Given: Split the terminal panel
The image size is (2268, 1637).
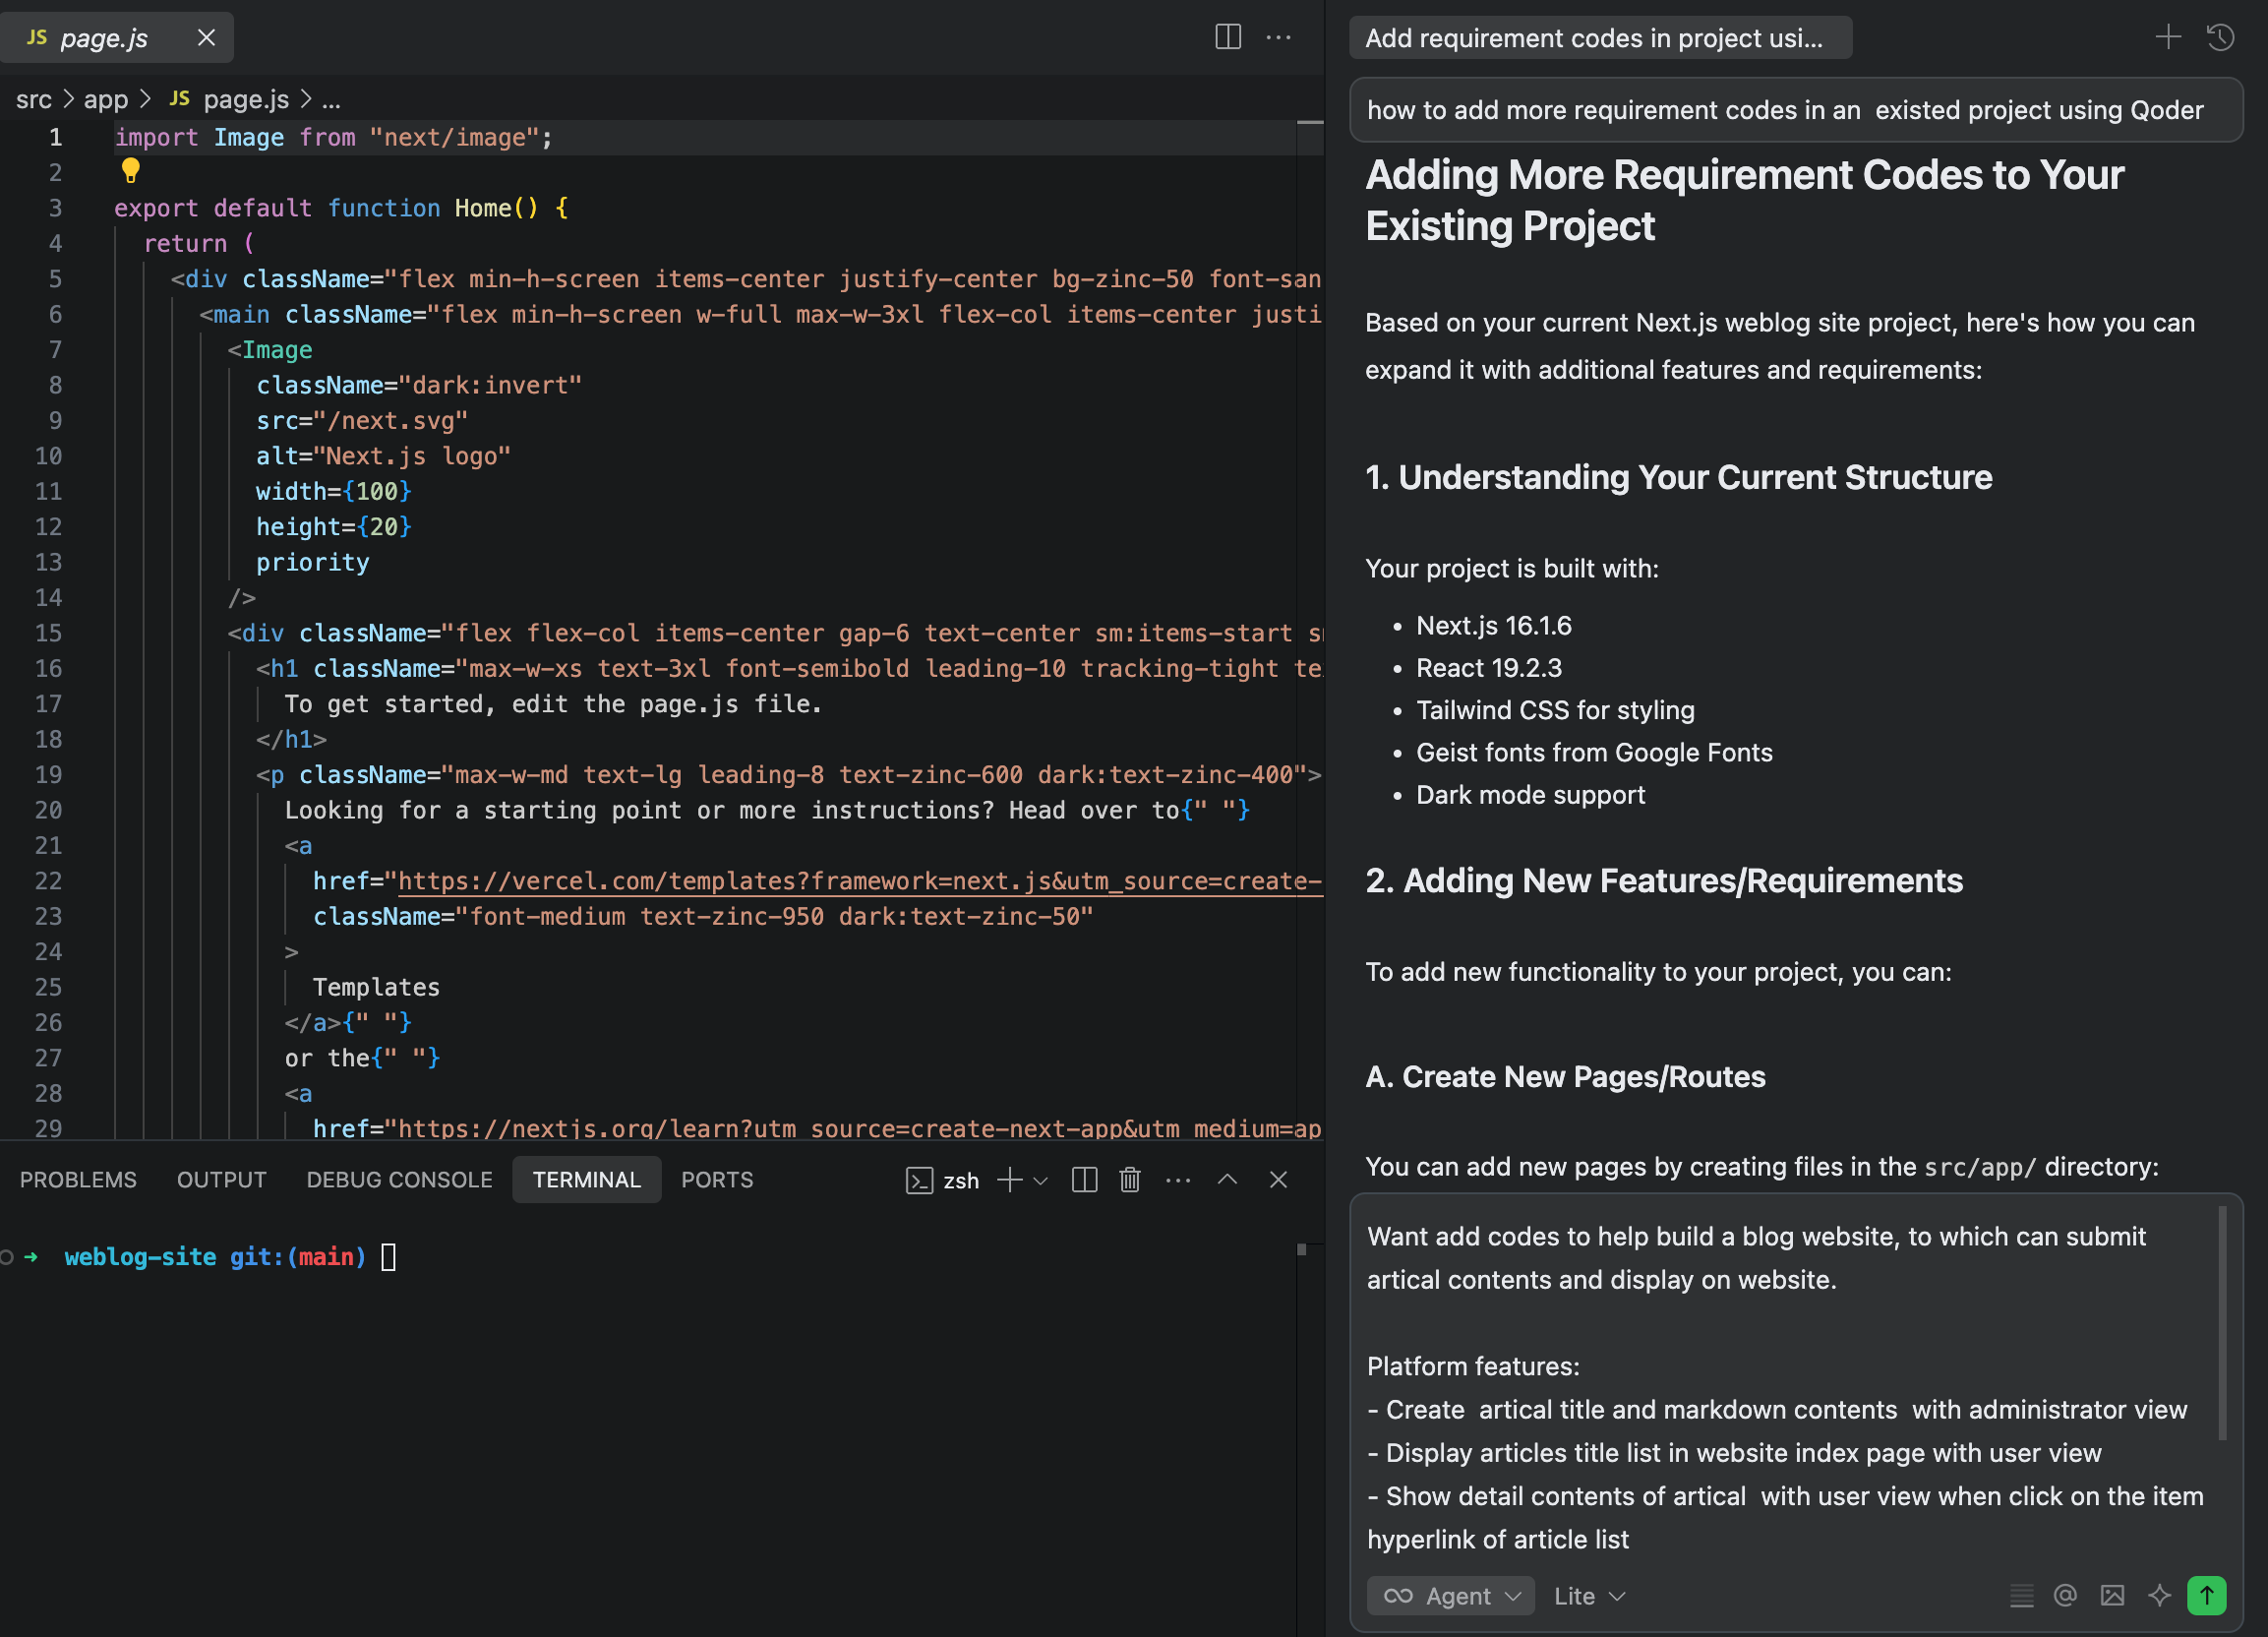Looking at the screenshot, I should [1084, 1180].
